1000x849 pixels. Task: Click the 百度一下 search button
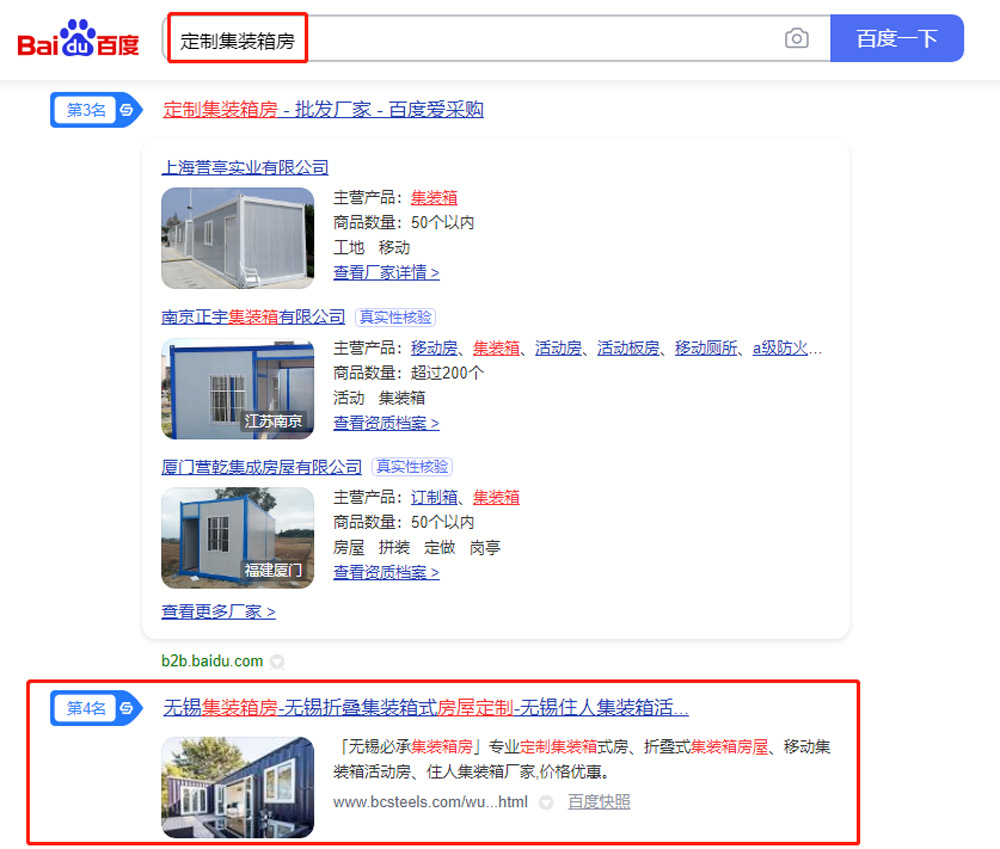pyautogui.click(x=897, y=38)
